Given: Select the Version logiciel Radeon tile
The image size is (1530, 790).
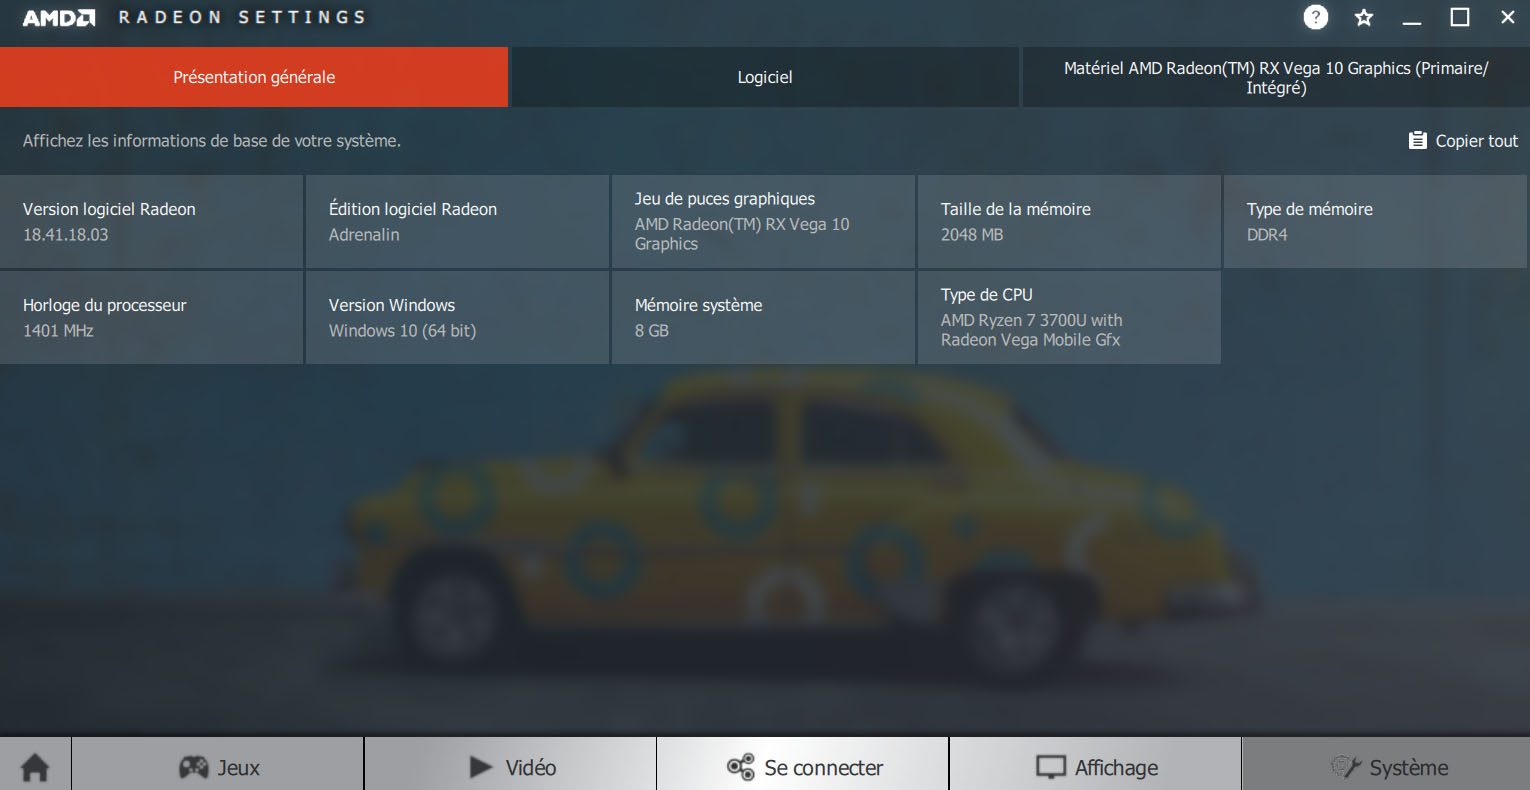Looking at the screenshot, I should coord(151,221).
